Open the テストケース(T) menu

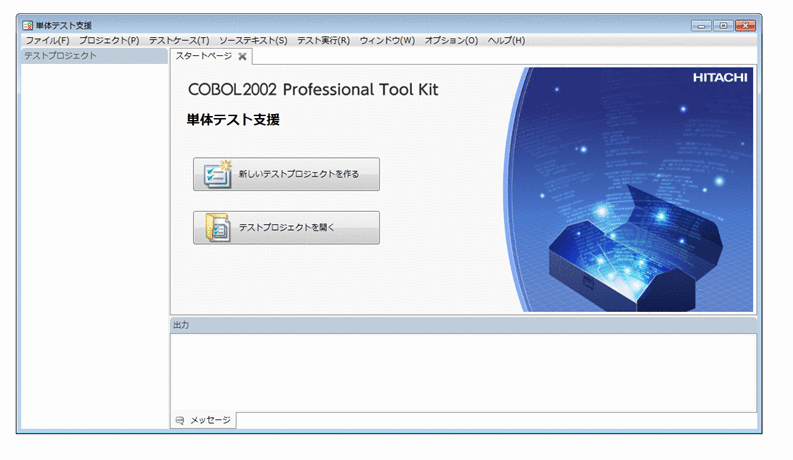(x=179, y=40)
